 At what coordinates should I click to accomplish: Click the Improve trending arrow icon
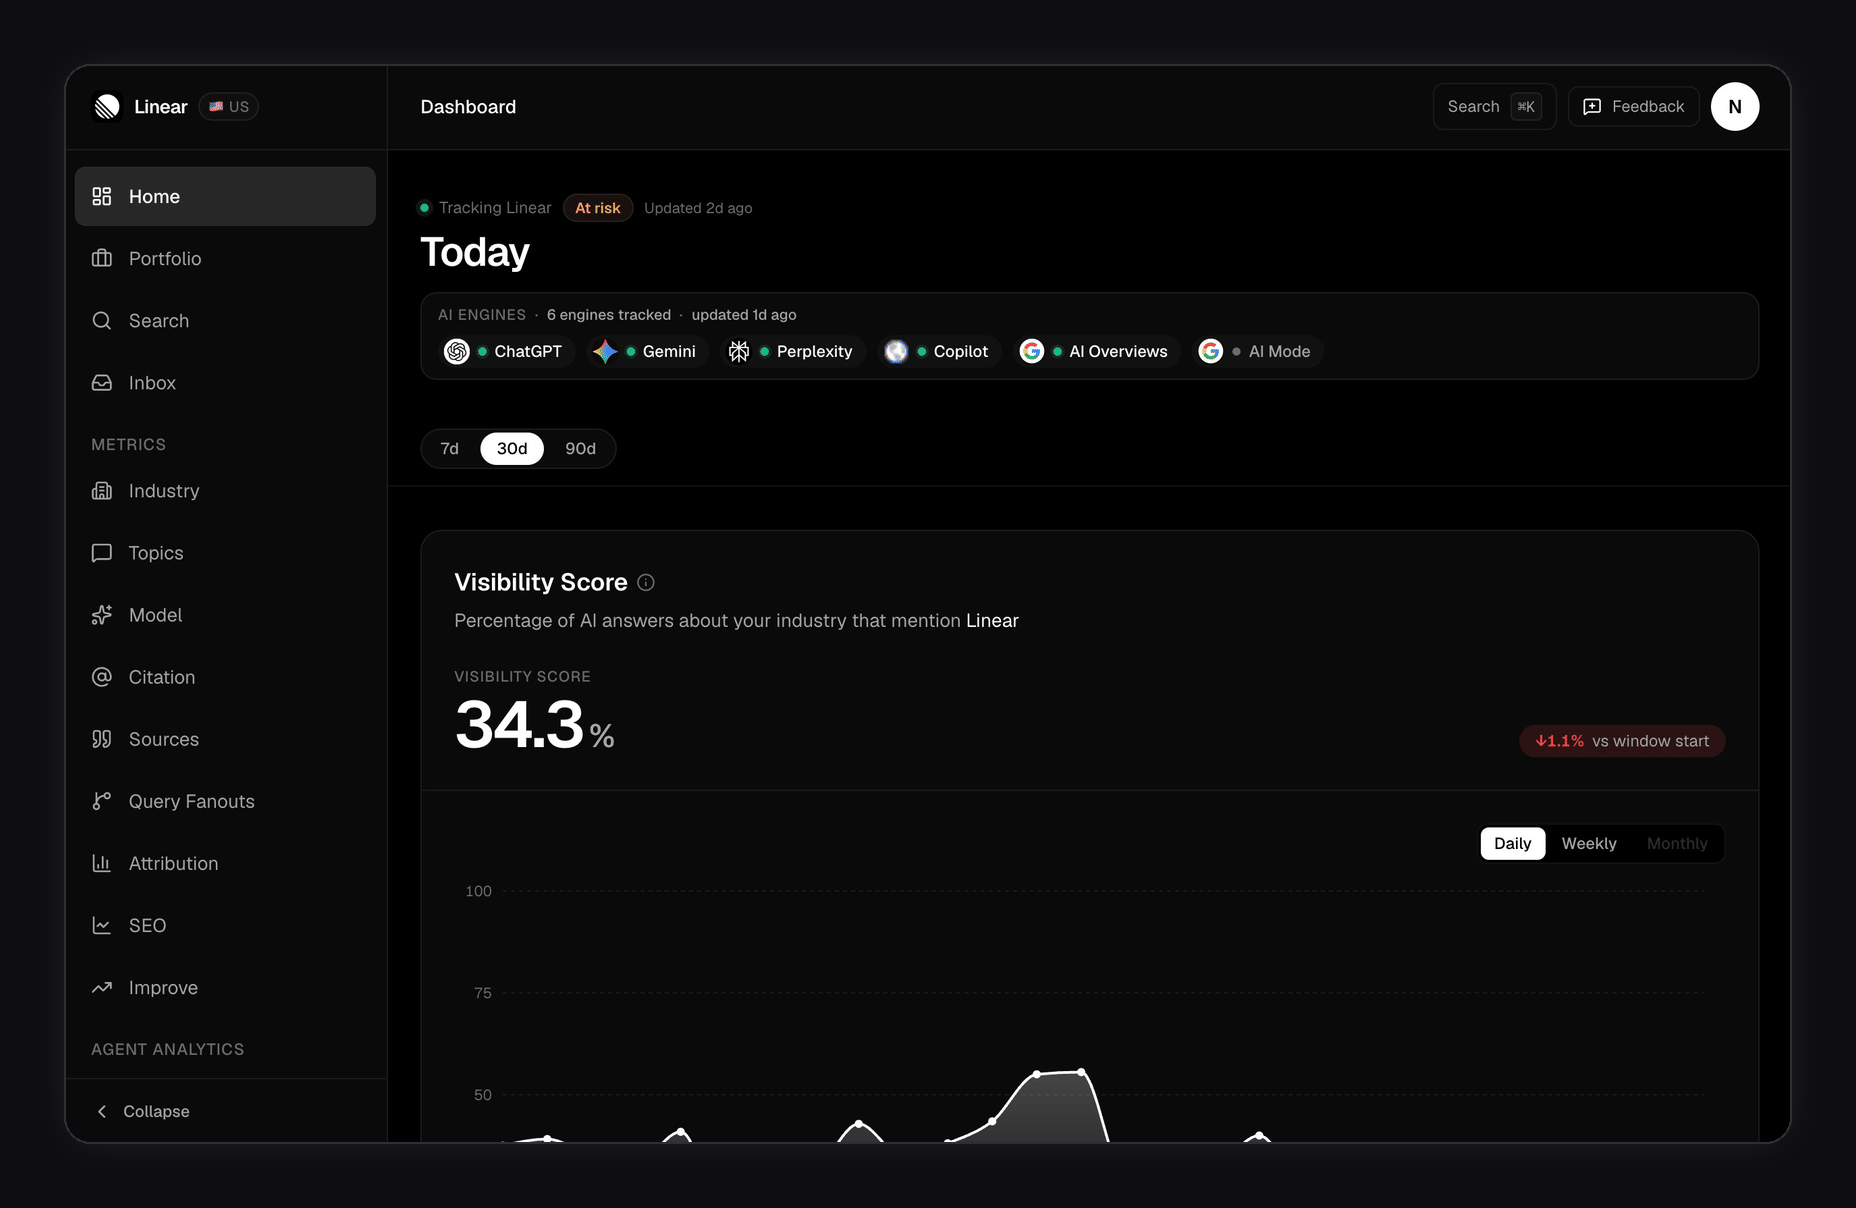coord(102,987)
